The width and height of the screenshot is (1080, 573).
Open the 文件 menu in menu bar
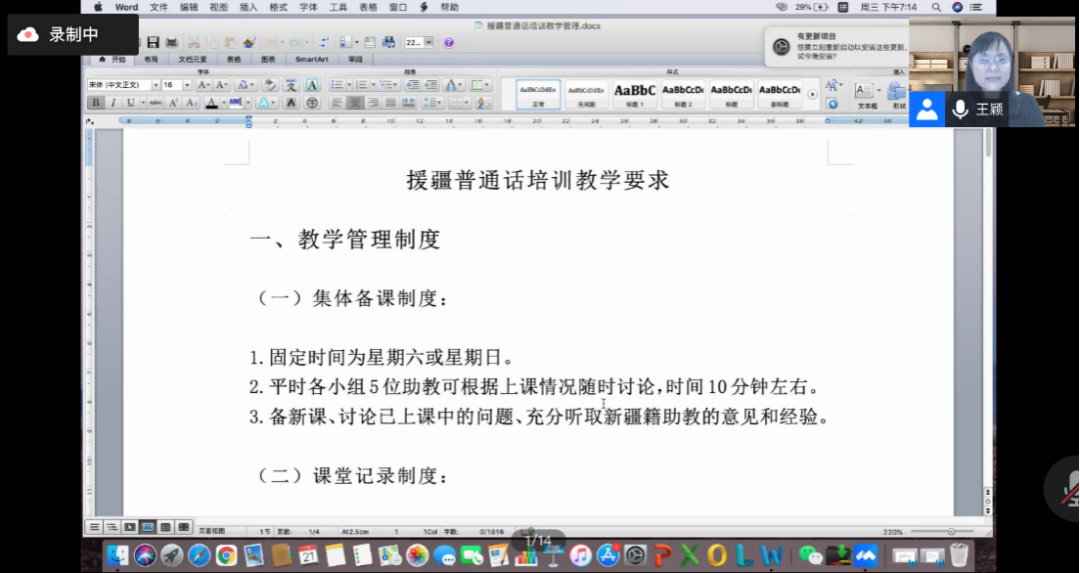tap(159, 7)
